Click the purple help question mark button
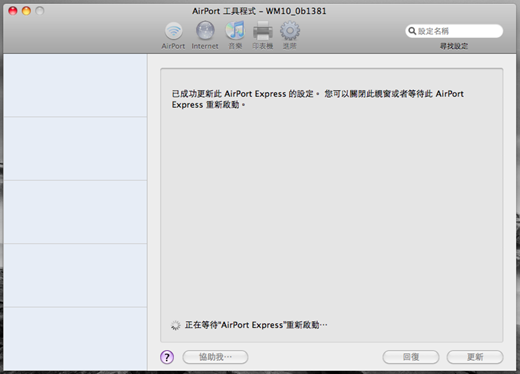This screenshot has width=520, height=374. pos(167,357)
